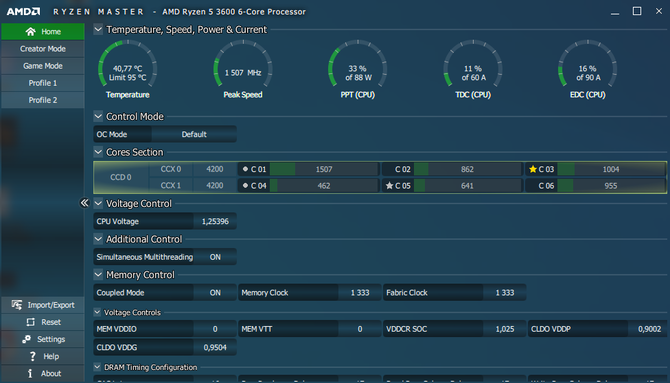
Task: Collapse the Voltage Control section
Action: coord(98,203)
